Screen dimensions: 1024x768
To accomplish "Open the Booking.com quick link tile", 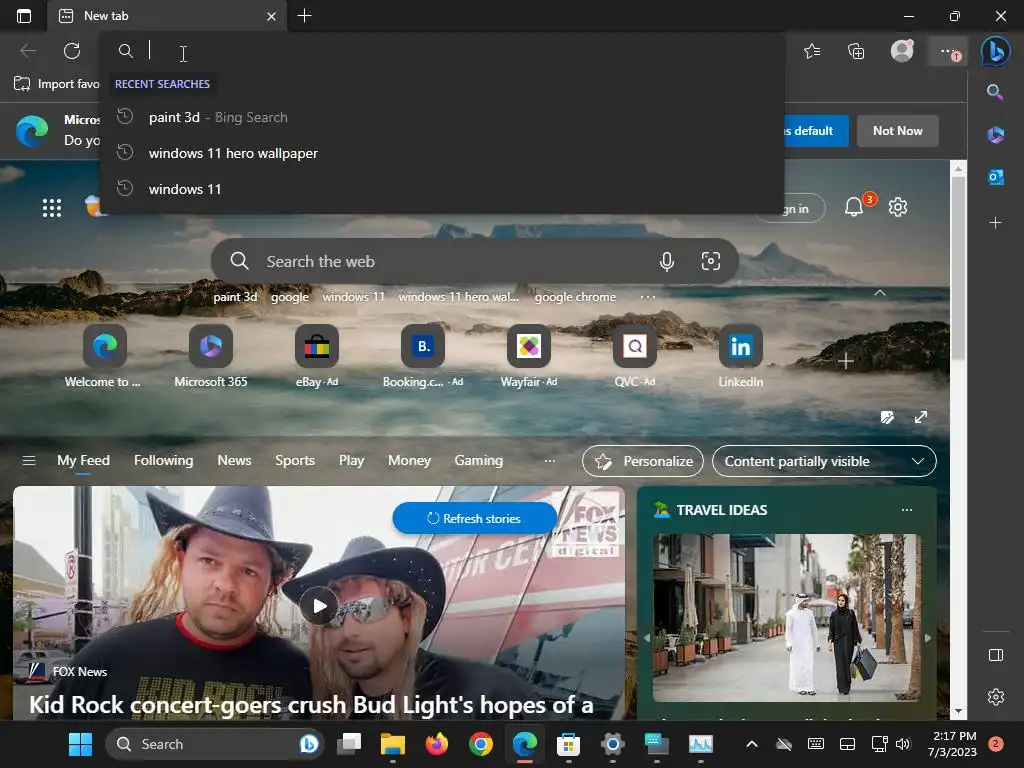I will (423, 346).
